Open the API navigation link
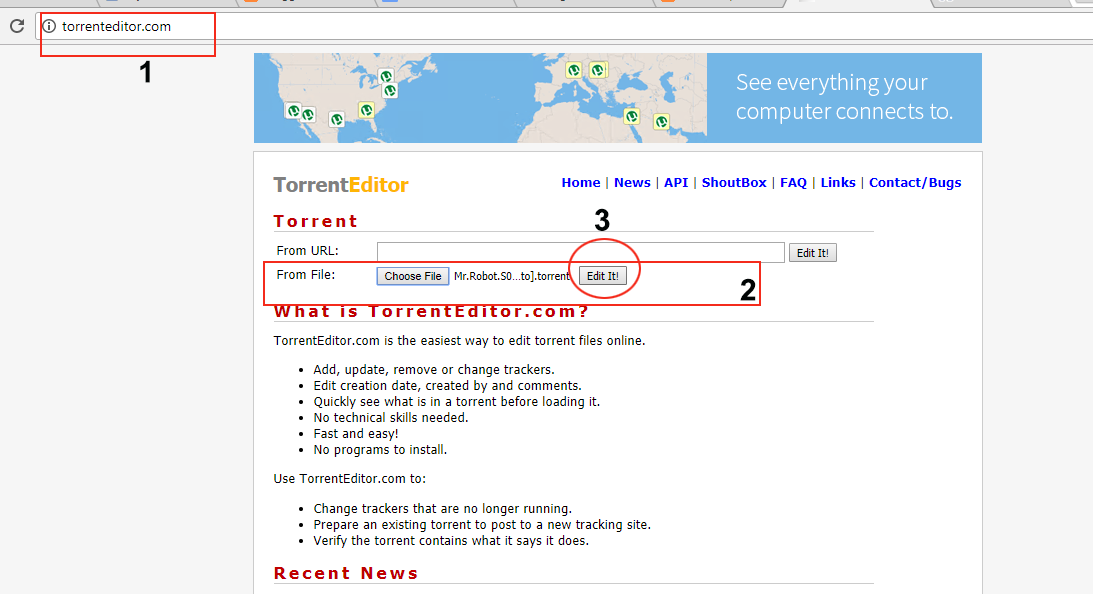The height and width of the screenshot is (594, 1093). (675, 183)
